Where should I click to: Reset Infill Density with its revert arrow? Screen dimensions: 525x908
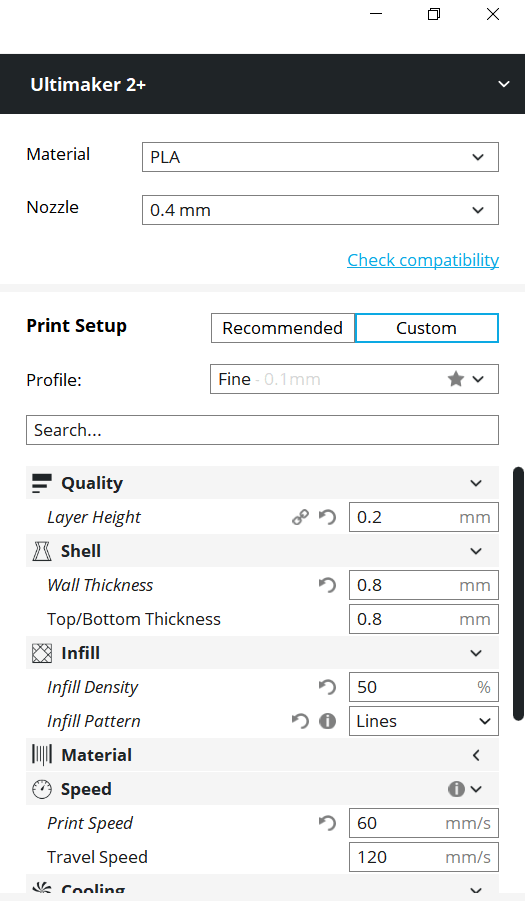tap(328, 687)
